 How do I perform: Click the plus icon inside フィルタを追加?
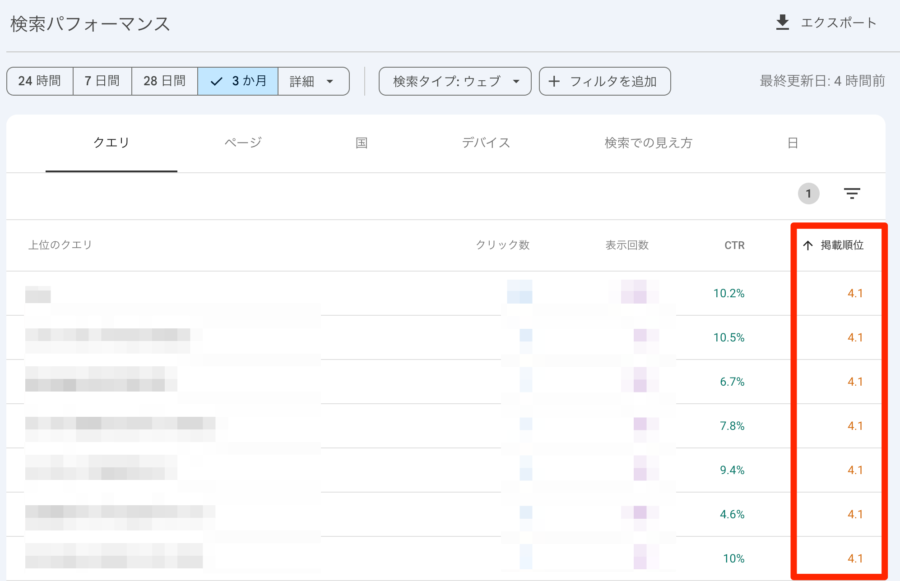pos(555,81)
